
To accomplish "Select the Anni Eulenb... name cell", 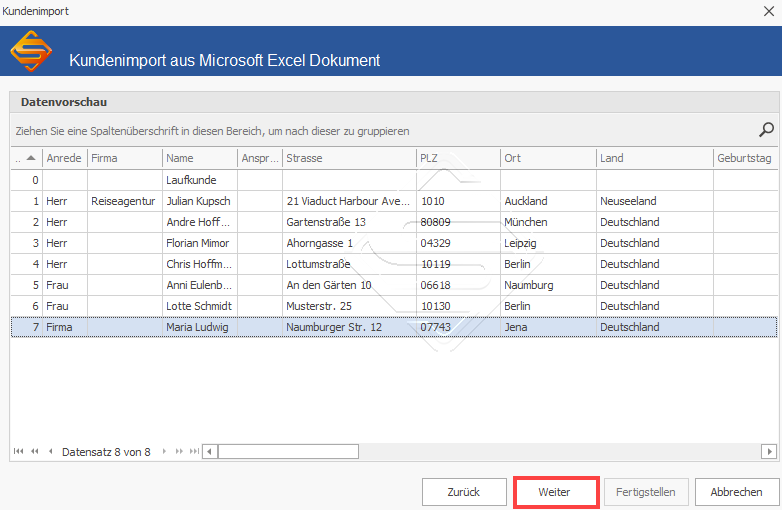I will click(x=200, y=285).
